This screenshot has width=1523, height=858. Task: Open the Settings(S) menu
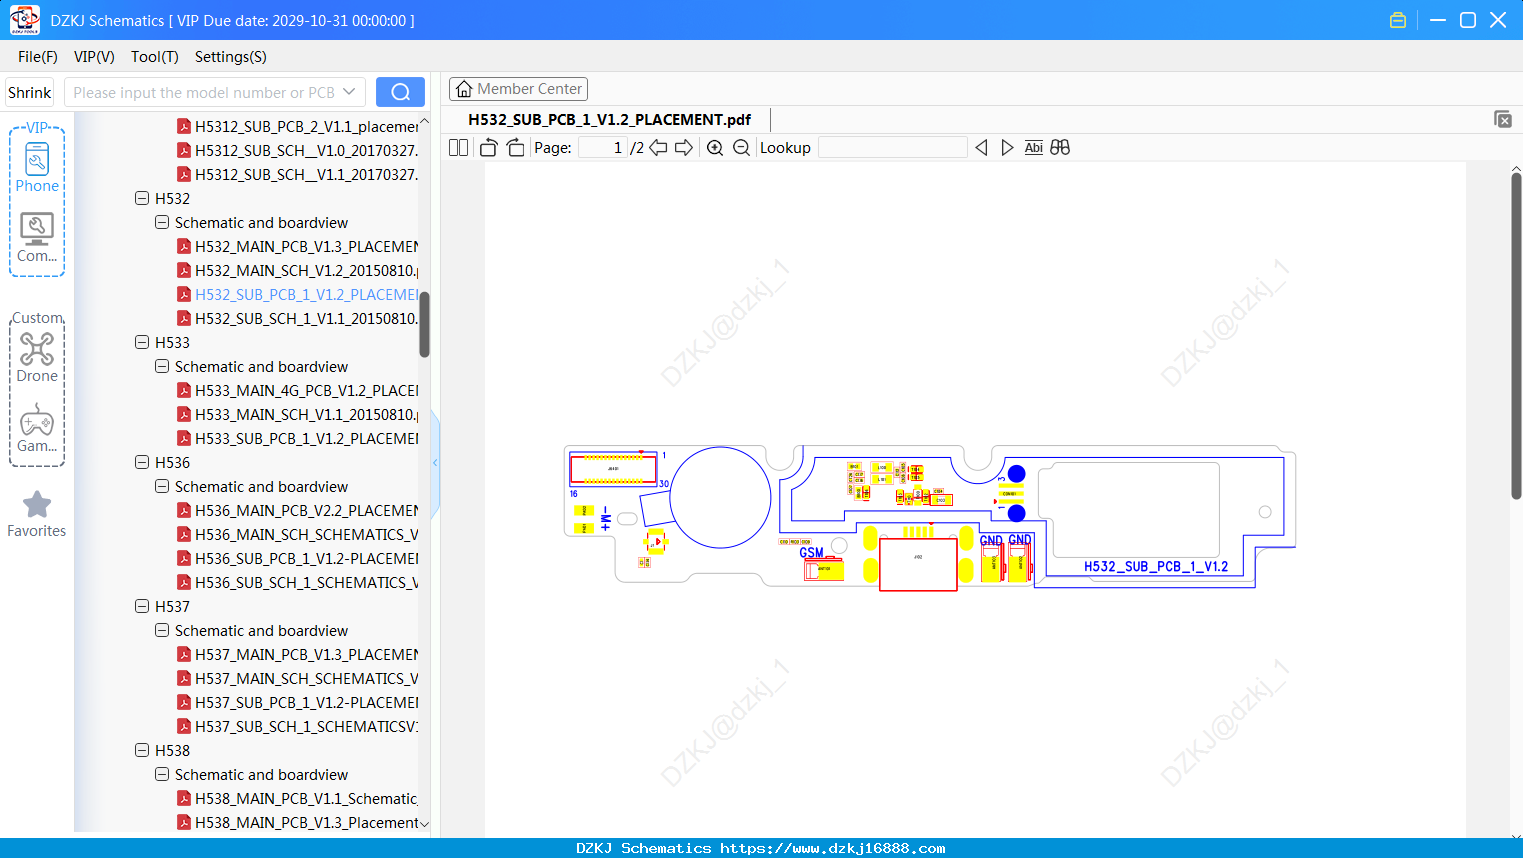pyautogui.click(x=231, y=57)
